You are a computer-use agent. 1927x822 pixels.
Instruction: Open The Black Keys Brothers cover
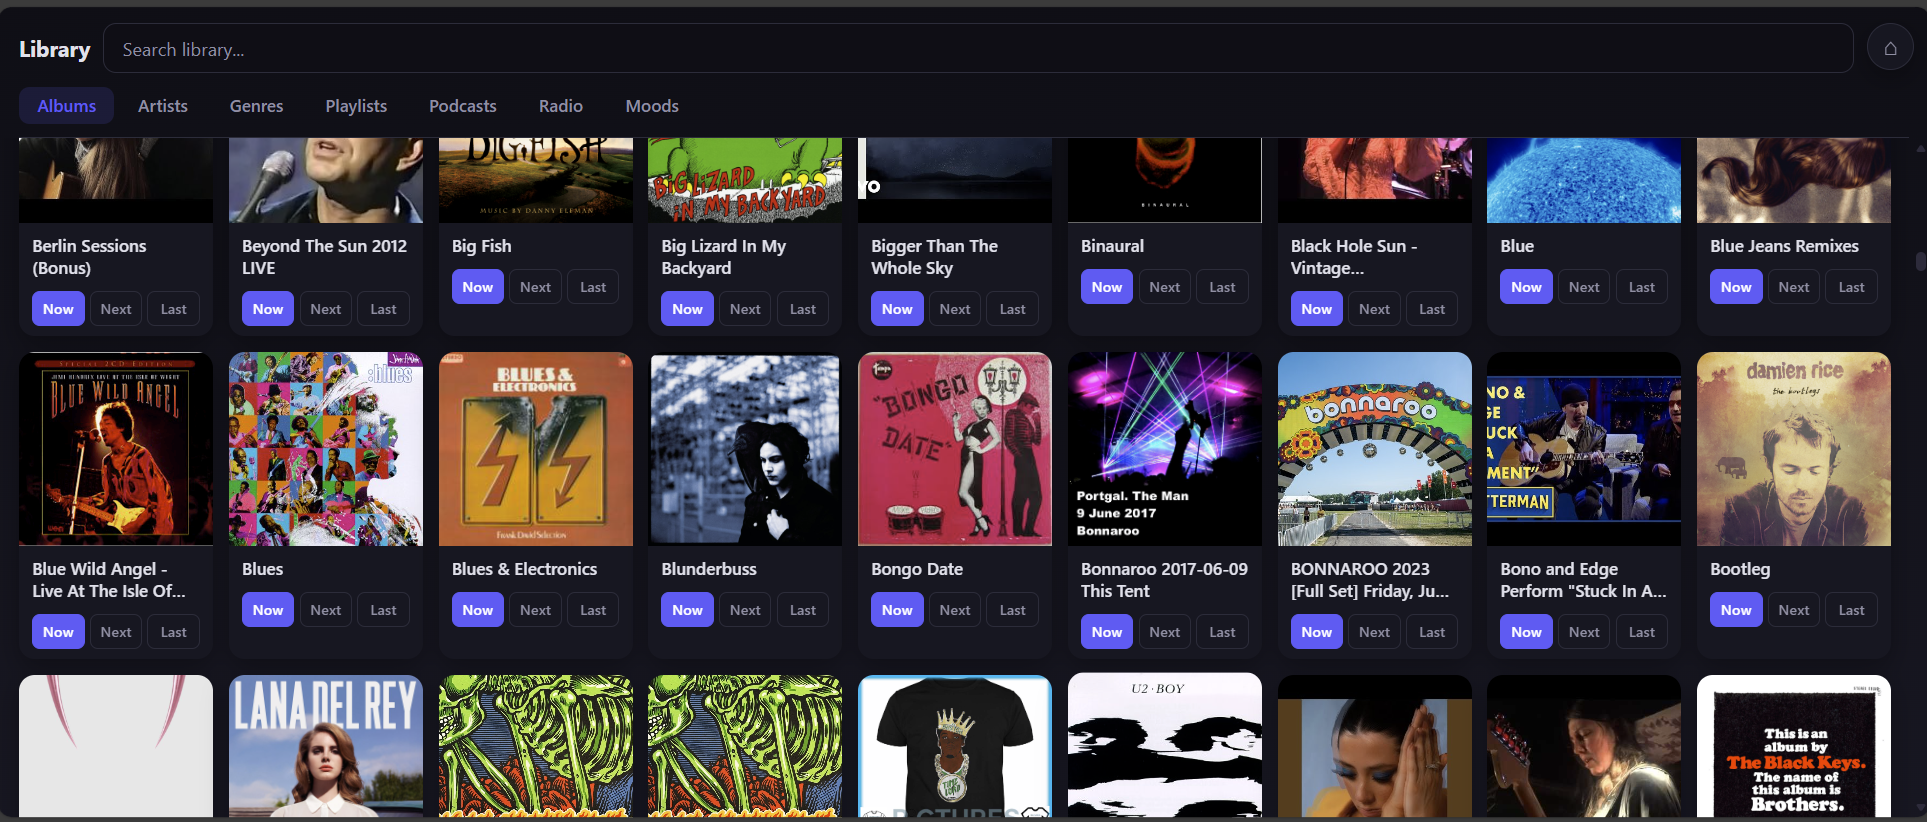(1794, 746)
